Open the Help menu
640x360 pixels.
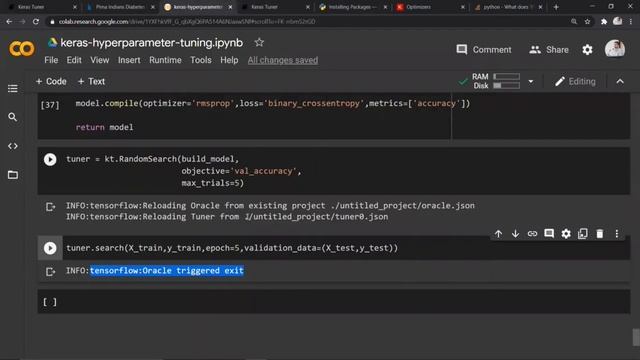229,60
